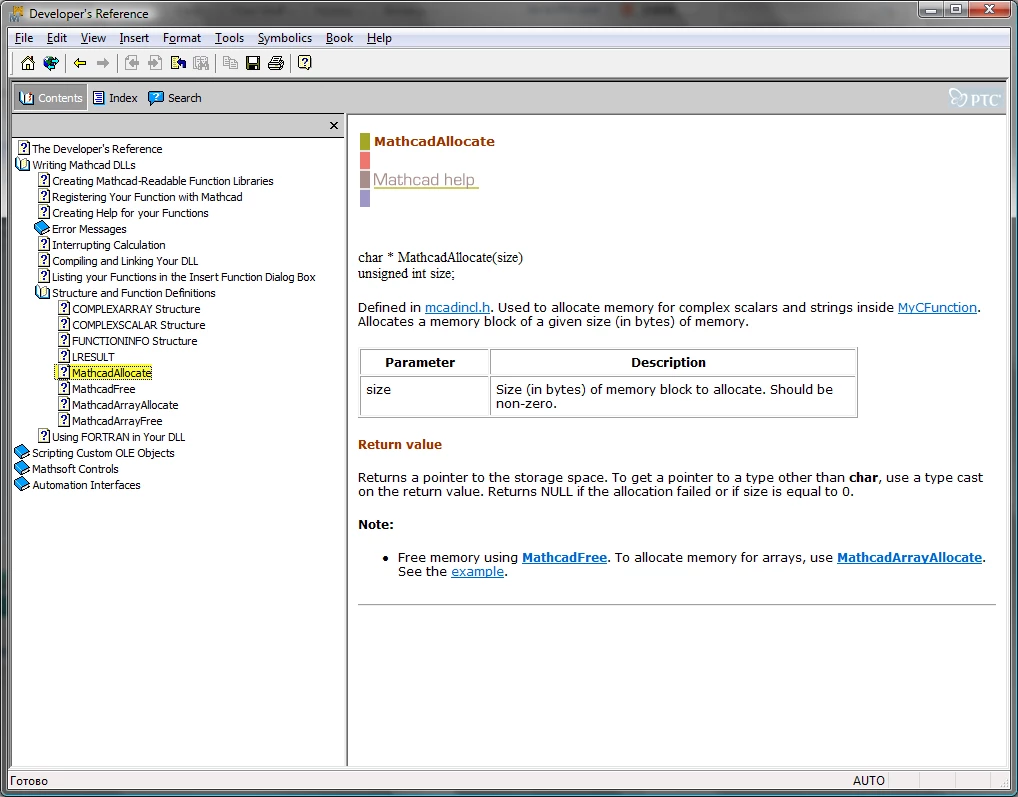Follow the MyCFunction link

(x=937, y=308)
